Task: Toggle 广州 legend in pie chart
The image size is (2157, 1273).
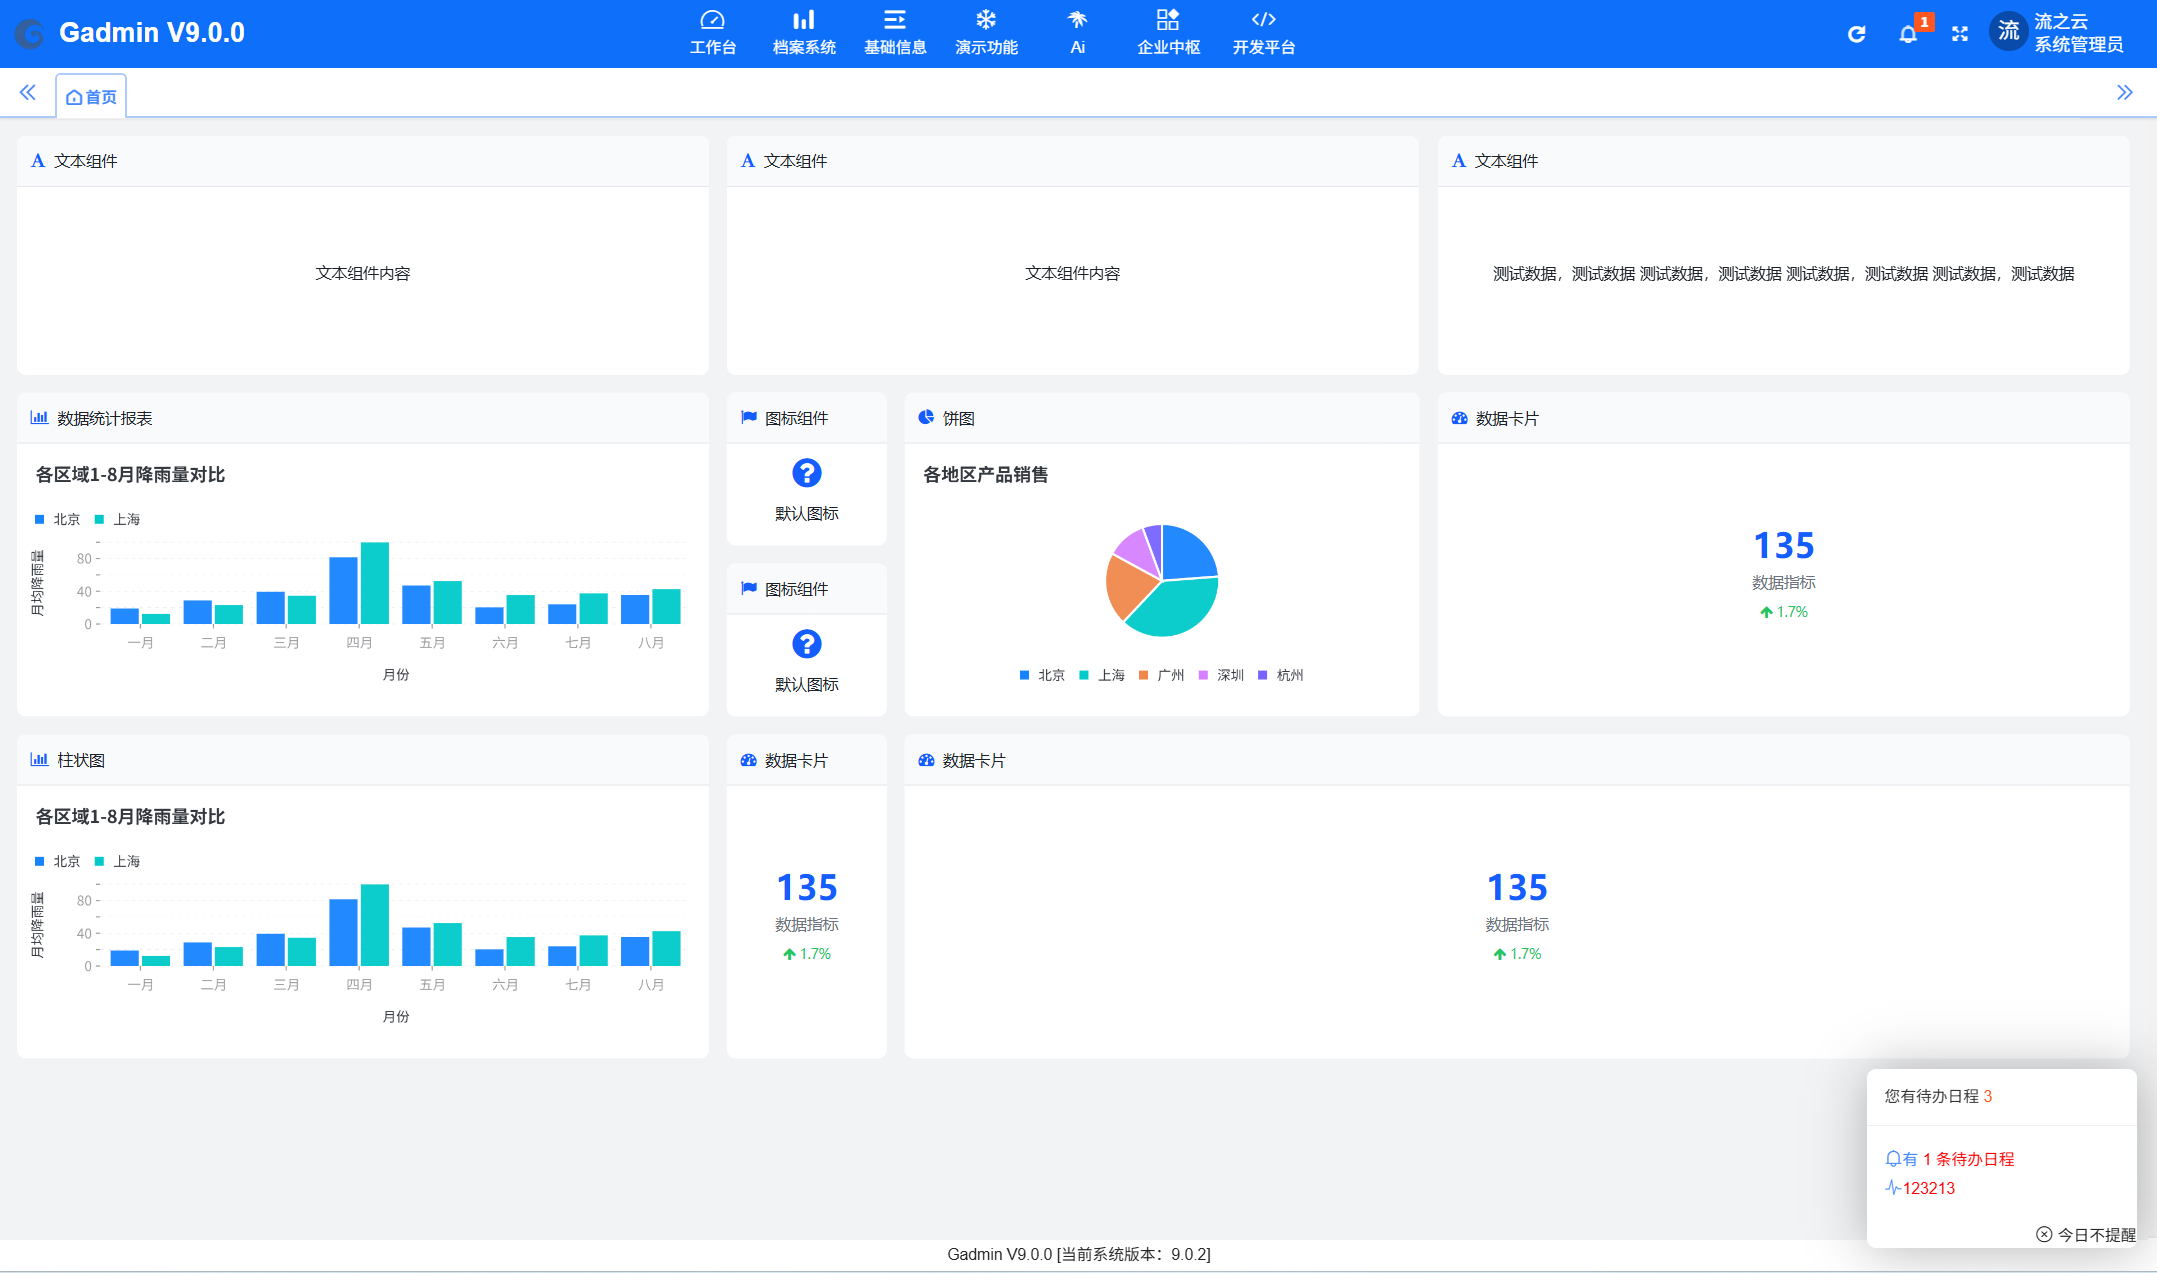Action: [1162, 675]
